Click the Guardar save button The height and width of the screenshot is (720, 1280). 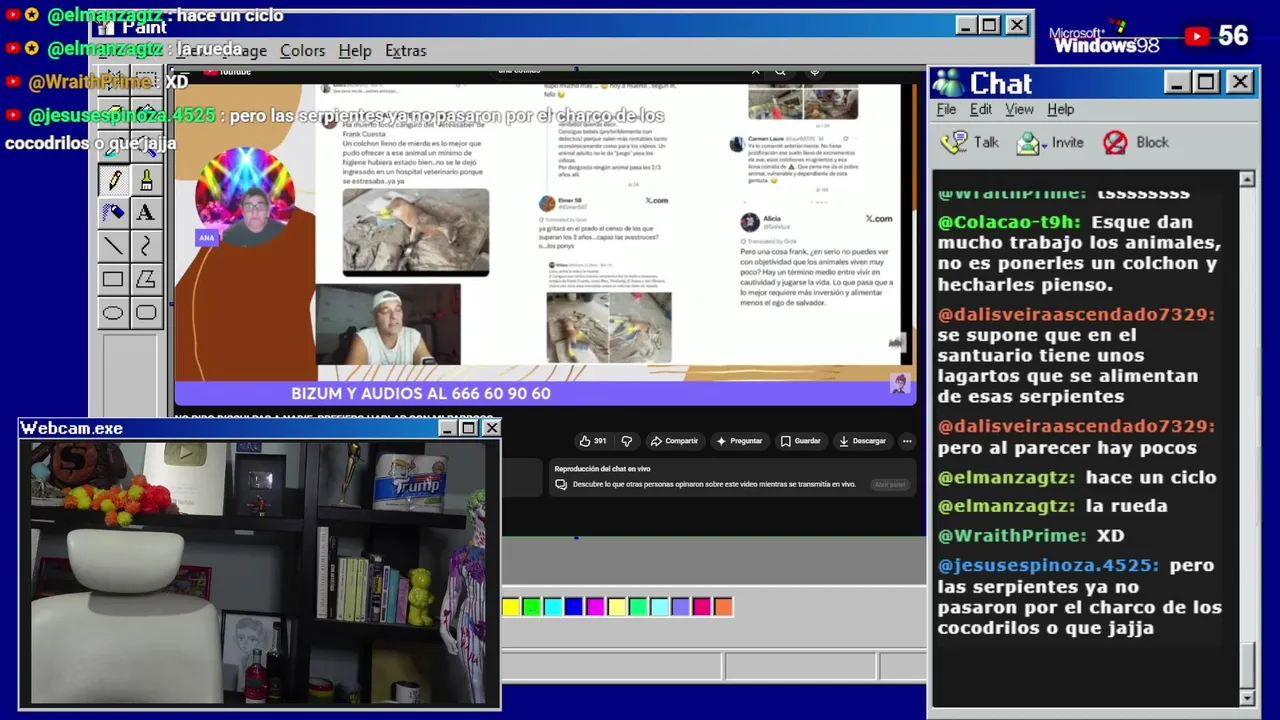800,441
